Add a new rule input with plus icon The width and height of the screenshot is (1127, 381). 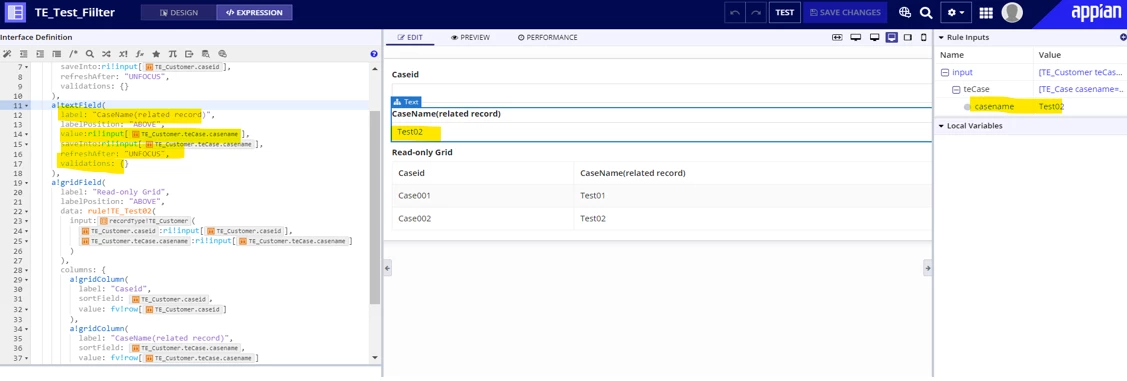(x=1123, y=37)
